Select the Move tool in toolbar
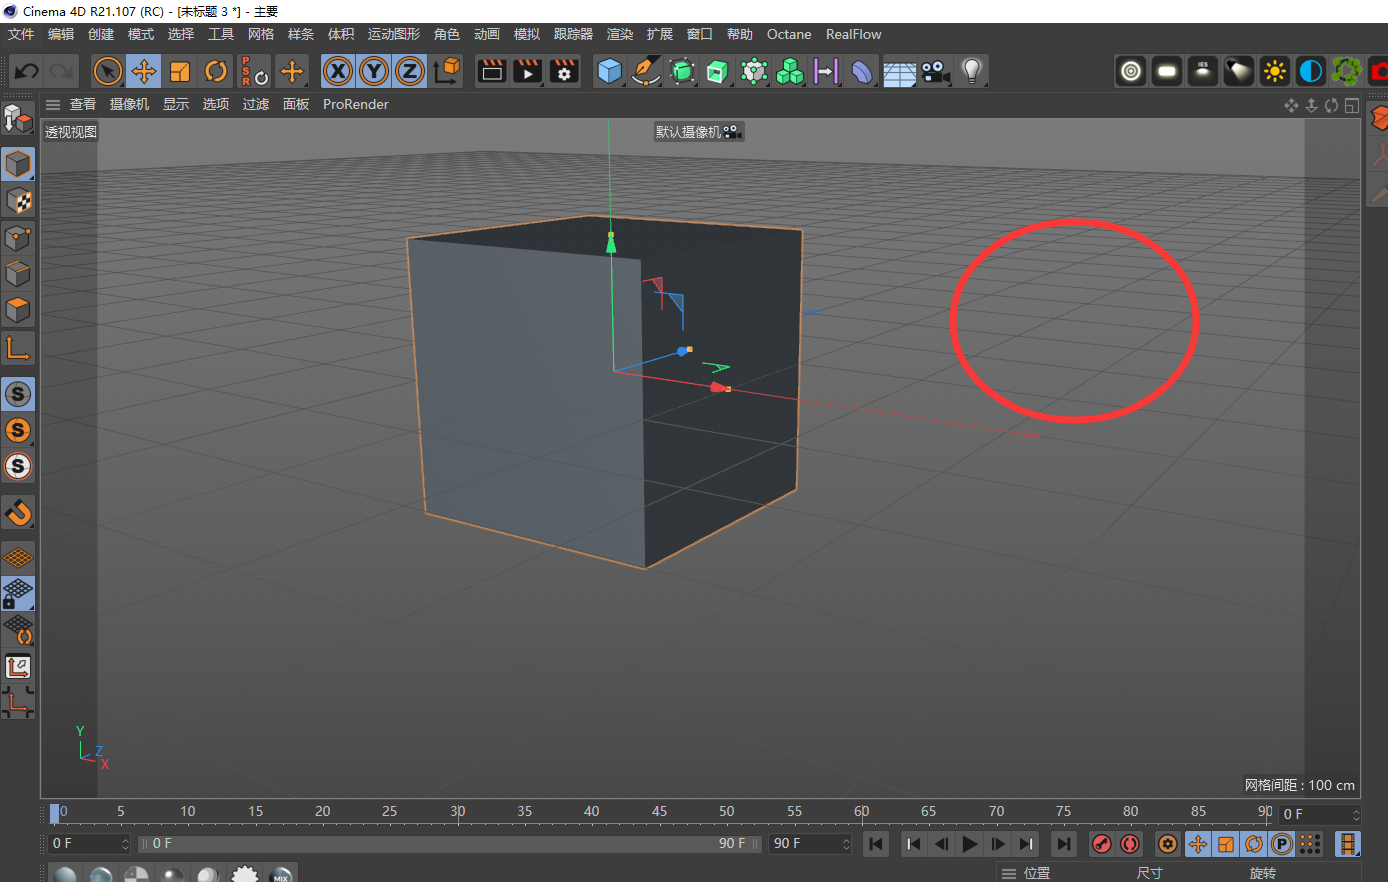The image size is (1388, 882). coord(144,71)
